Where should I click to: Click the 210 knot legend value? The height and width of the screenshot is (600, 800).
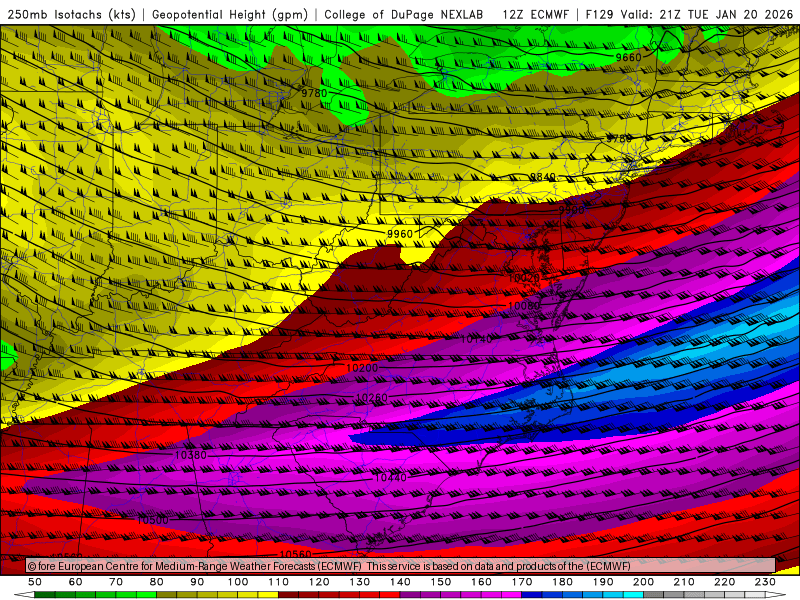pyautogui.click(x=684, y=582)
